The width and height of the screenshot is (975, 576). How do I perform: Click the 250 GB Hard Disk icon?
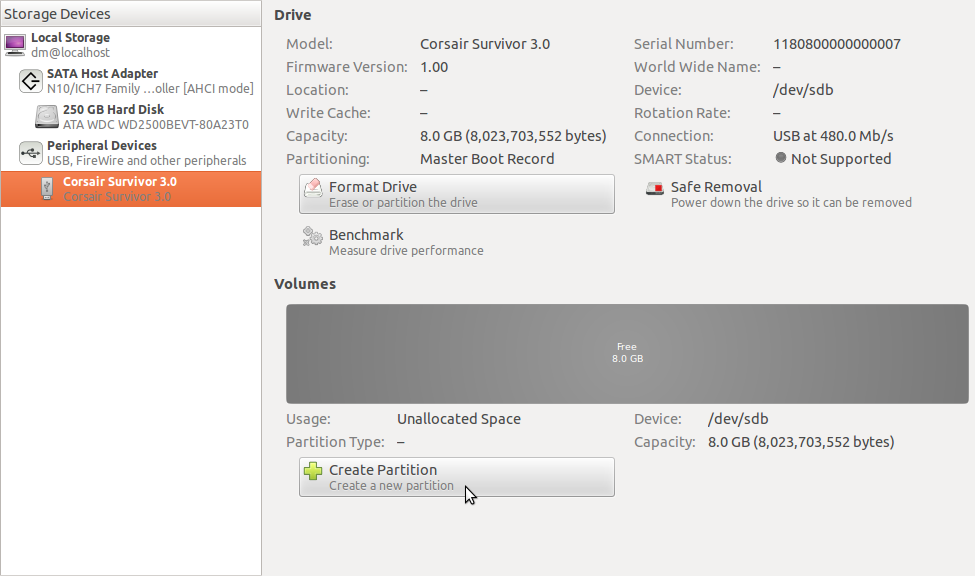click(x=47, y=117)
